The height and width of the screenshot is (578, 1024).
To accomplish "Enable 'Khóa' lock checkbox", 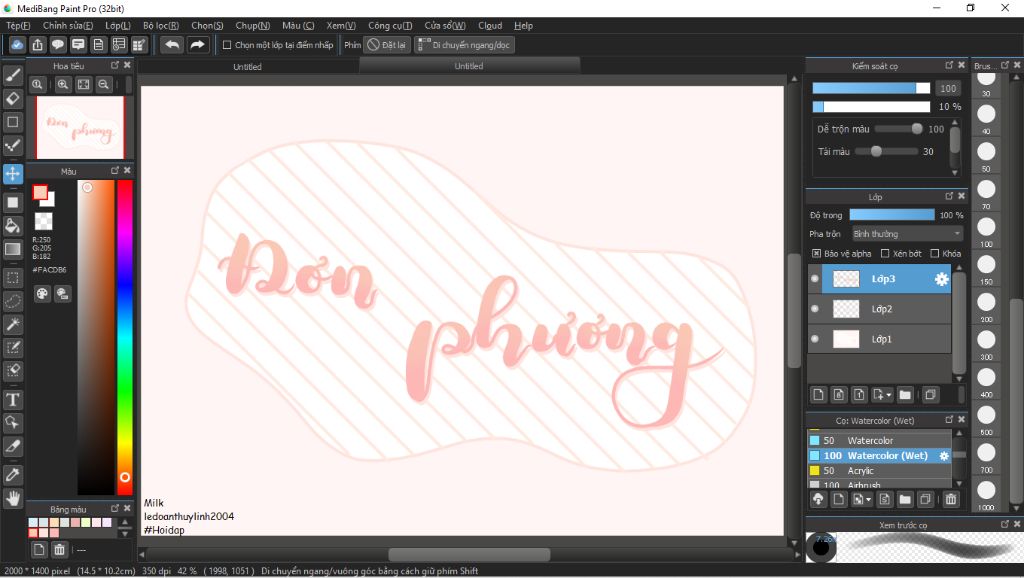I will 935,253.
